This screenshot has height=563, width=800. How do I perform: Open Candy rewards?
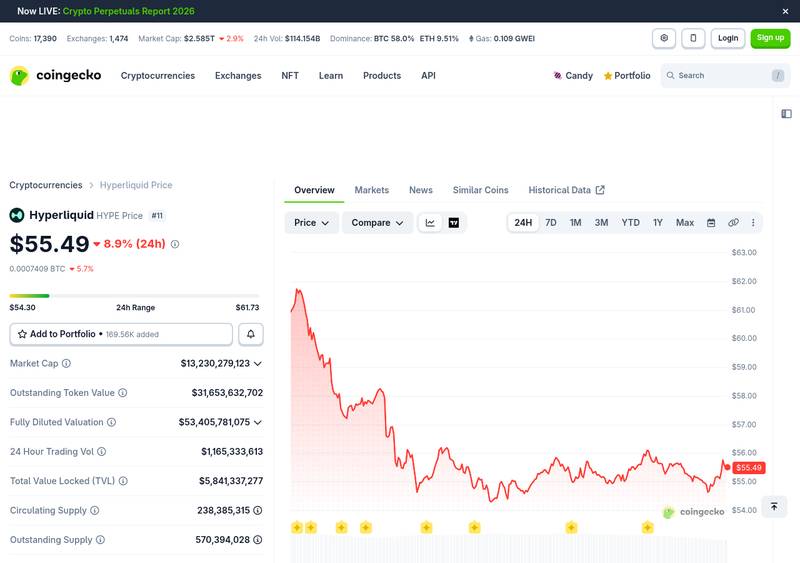(x=573, y=76)
